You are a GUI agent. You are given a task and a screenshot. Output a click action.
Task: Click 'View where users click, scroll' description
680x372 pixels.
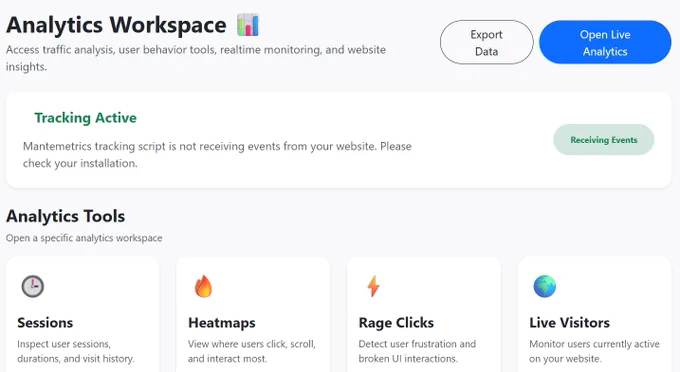pos(252,351)
